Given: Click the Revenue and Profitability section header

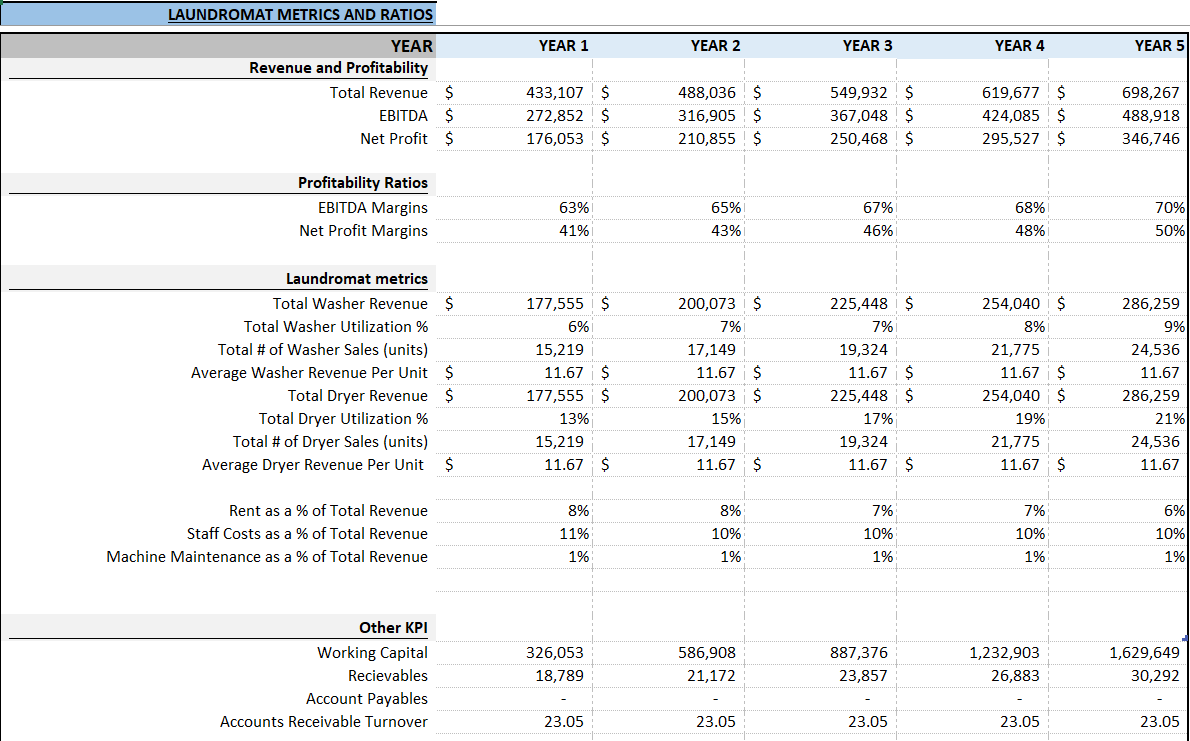Looking at the screenshot, I should pos(338,68).
